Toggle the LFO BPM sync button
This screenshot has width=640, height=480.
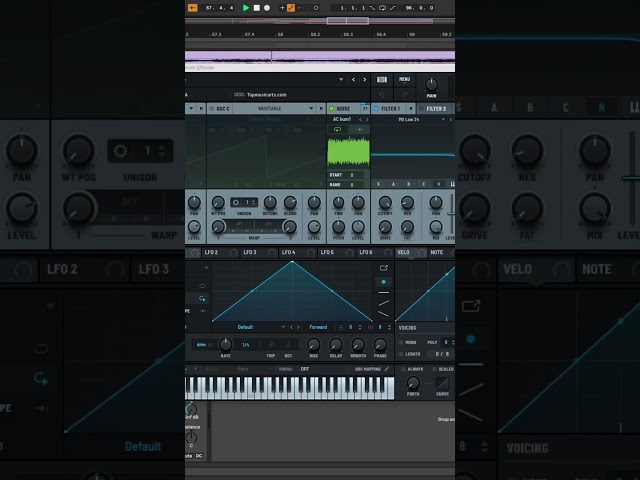202,345
